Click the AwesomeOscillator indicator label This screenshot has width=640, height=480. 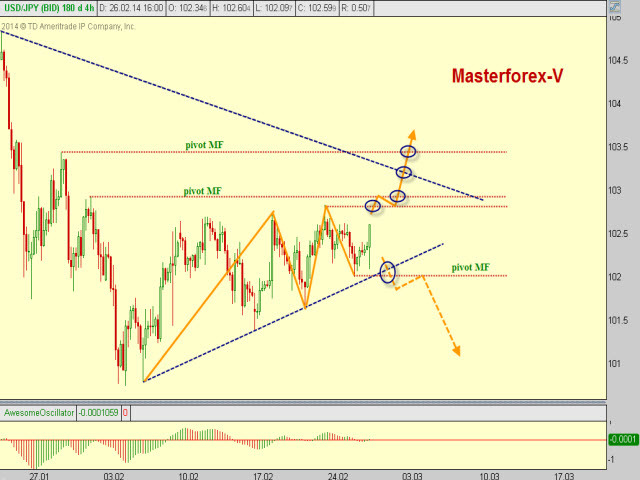point(39,413)
